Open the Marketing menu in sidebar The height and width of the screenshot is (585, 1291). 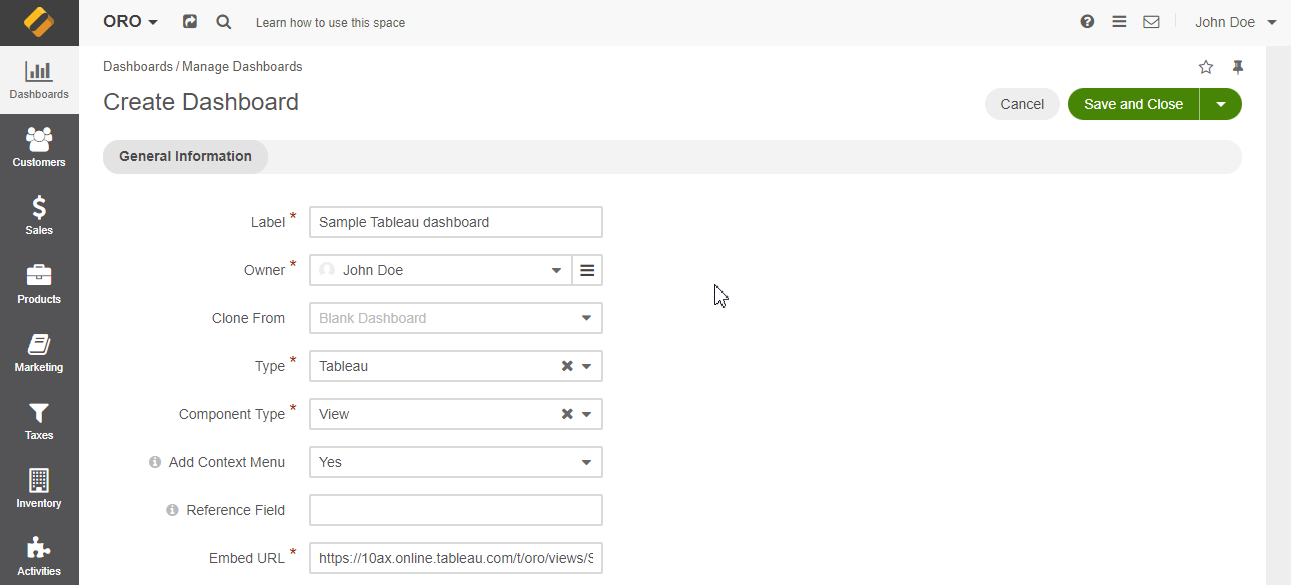pyautogui.click(x=39, y=352)
